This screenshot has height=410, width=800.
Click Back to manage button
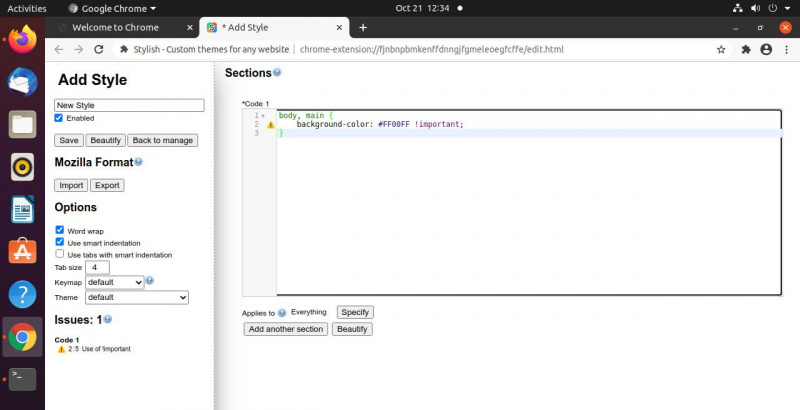click(x=163, y=140)
